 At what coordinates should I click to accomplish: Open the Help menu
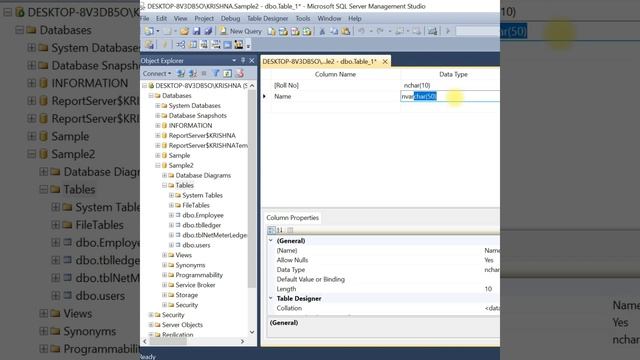tap(355, 18)
